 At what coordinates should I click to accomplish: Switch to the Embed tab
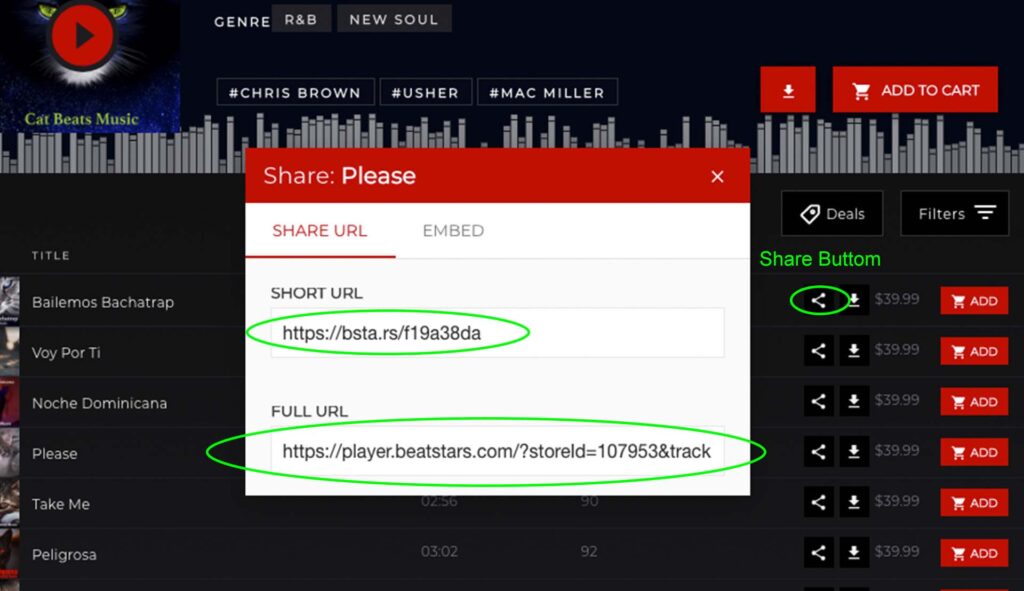coord(453,231)
